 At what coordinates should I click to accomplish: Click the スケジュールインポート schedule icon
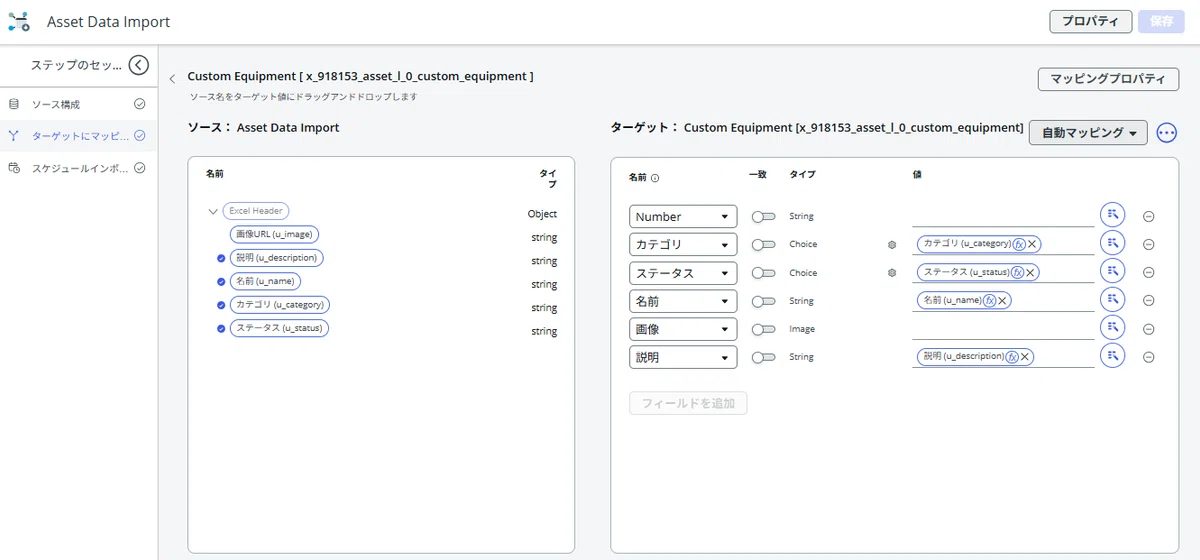pos(14,168)
